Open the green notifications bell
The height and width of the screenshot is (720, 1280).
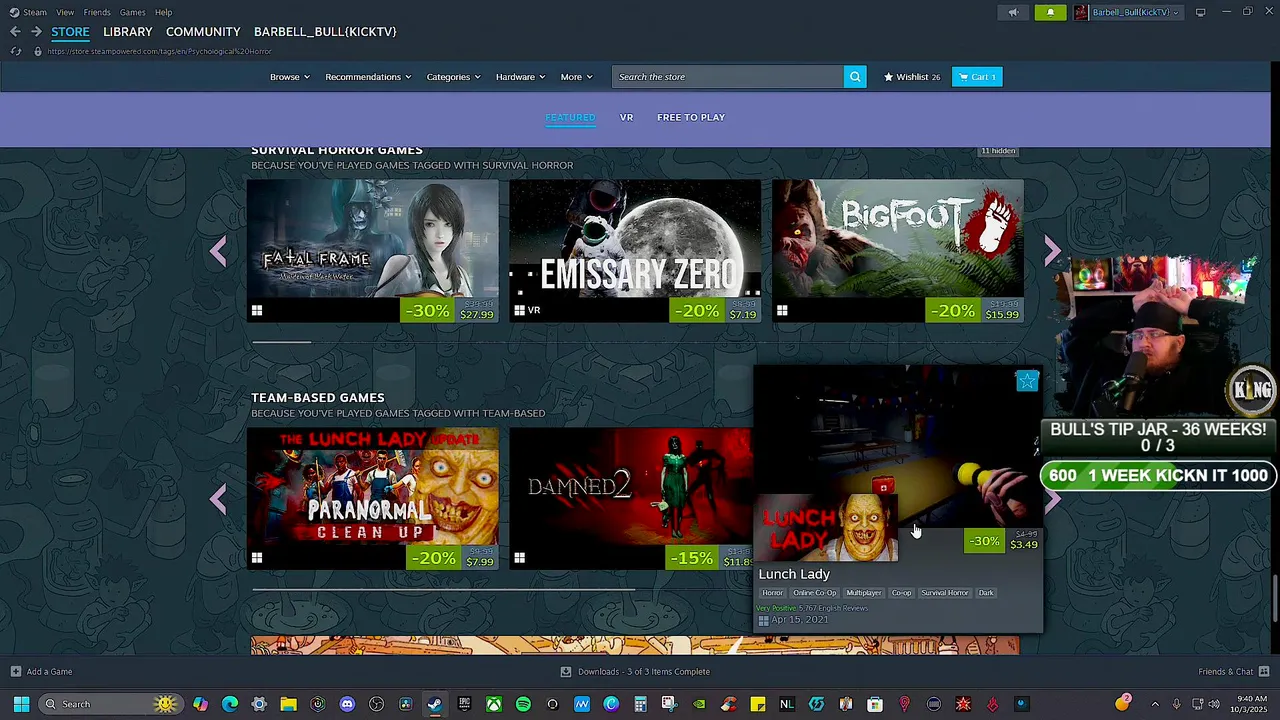[x=1050, y=12]
